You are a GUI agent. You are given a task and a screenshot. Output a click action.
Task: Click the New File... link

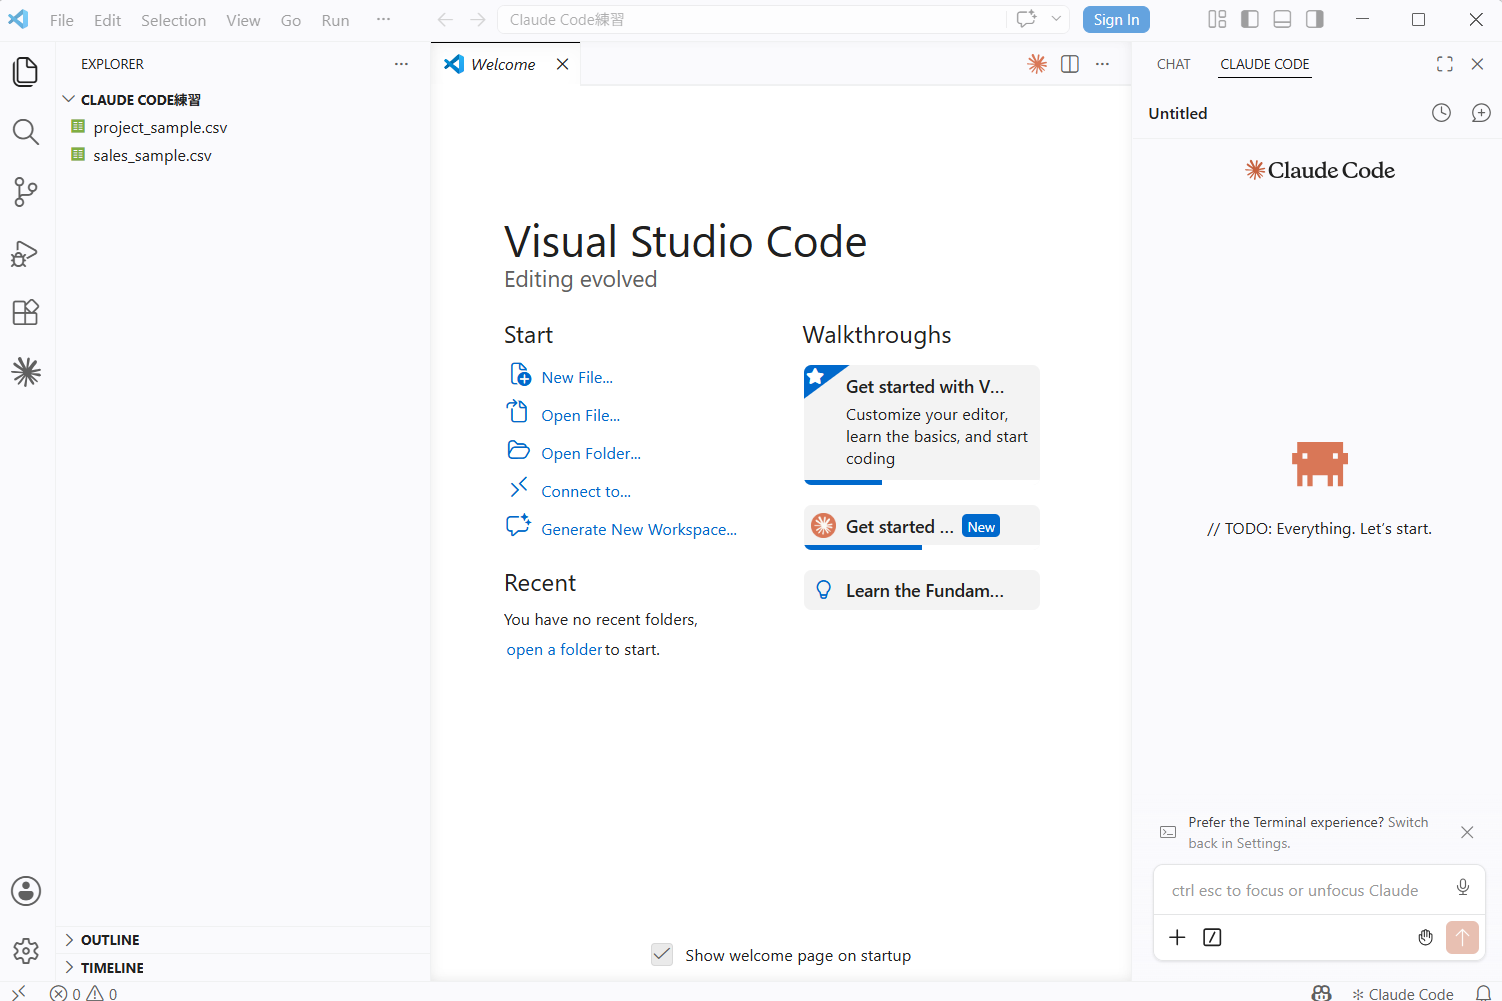click(x=577, y=377)
